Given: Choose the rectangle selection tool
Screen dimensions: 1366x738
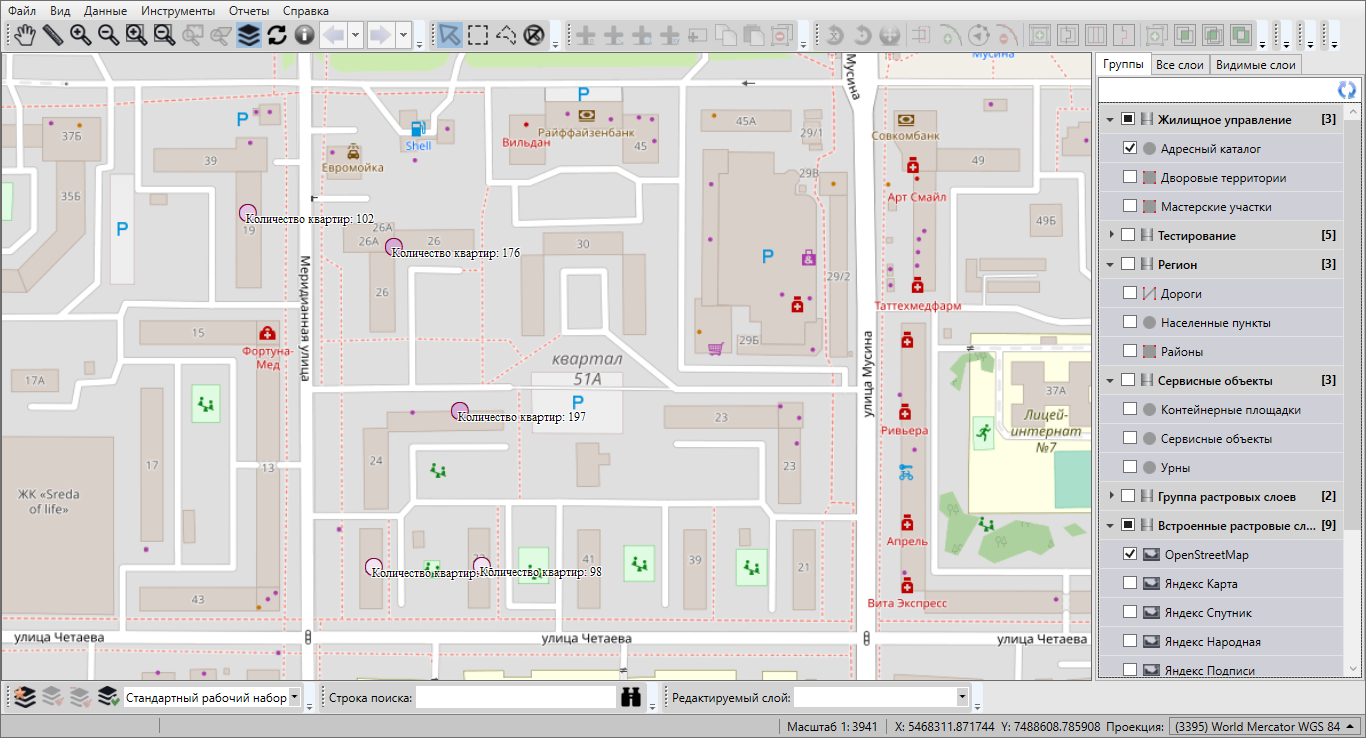Looking at the screenshot, I should point(478,35).
